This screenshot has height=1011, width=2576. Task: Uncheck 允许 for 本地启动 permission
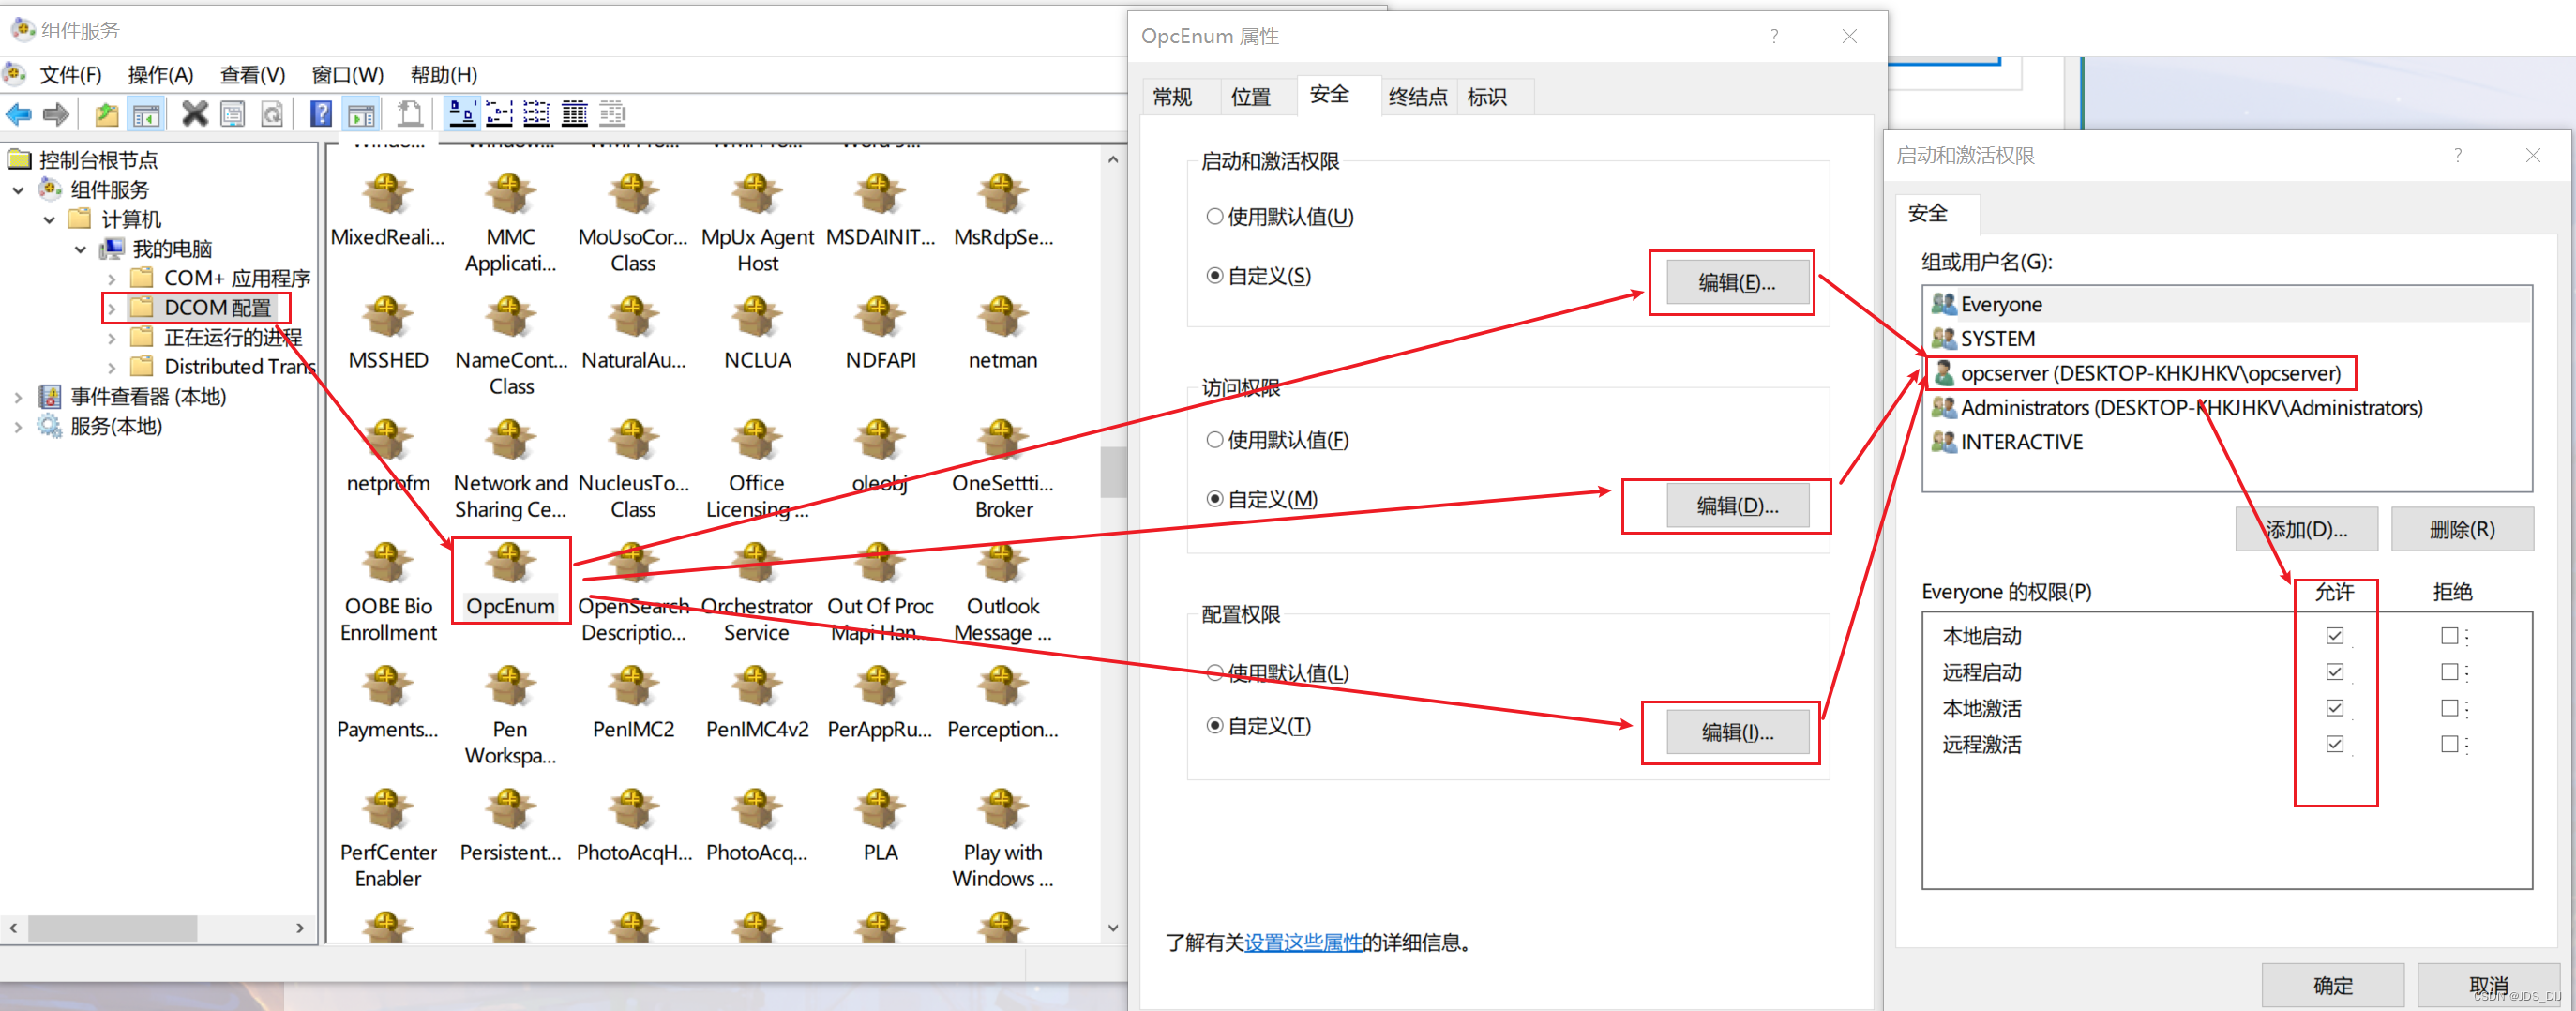coord(2334,635)
